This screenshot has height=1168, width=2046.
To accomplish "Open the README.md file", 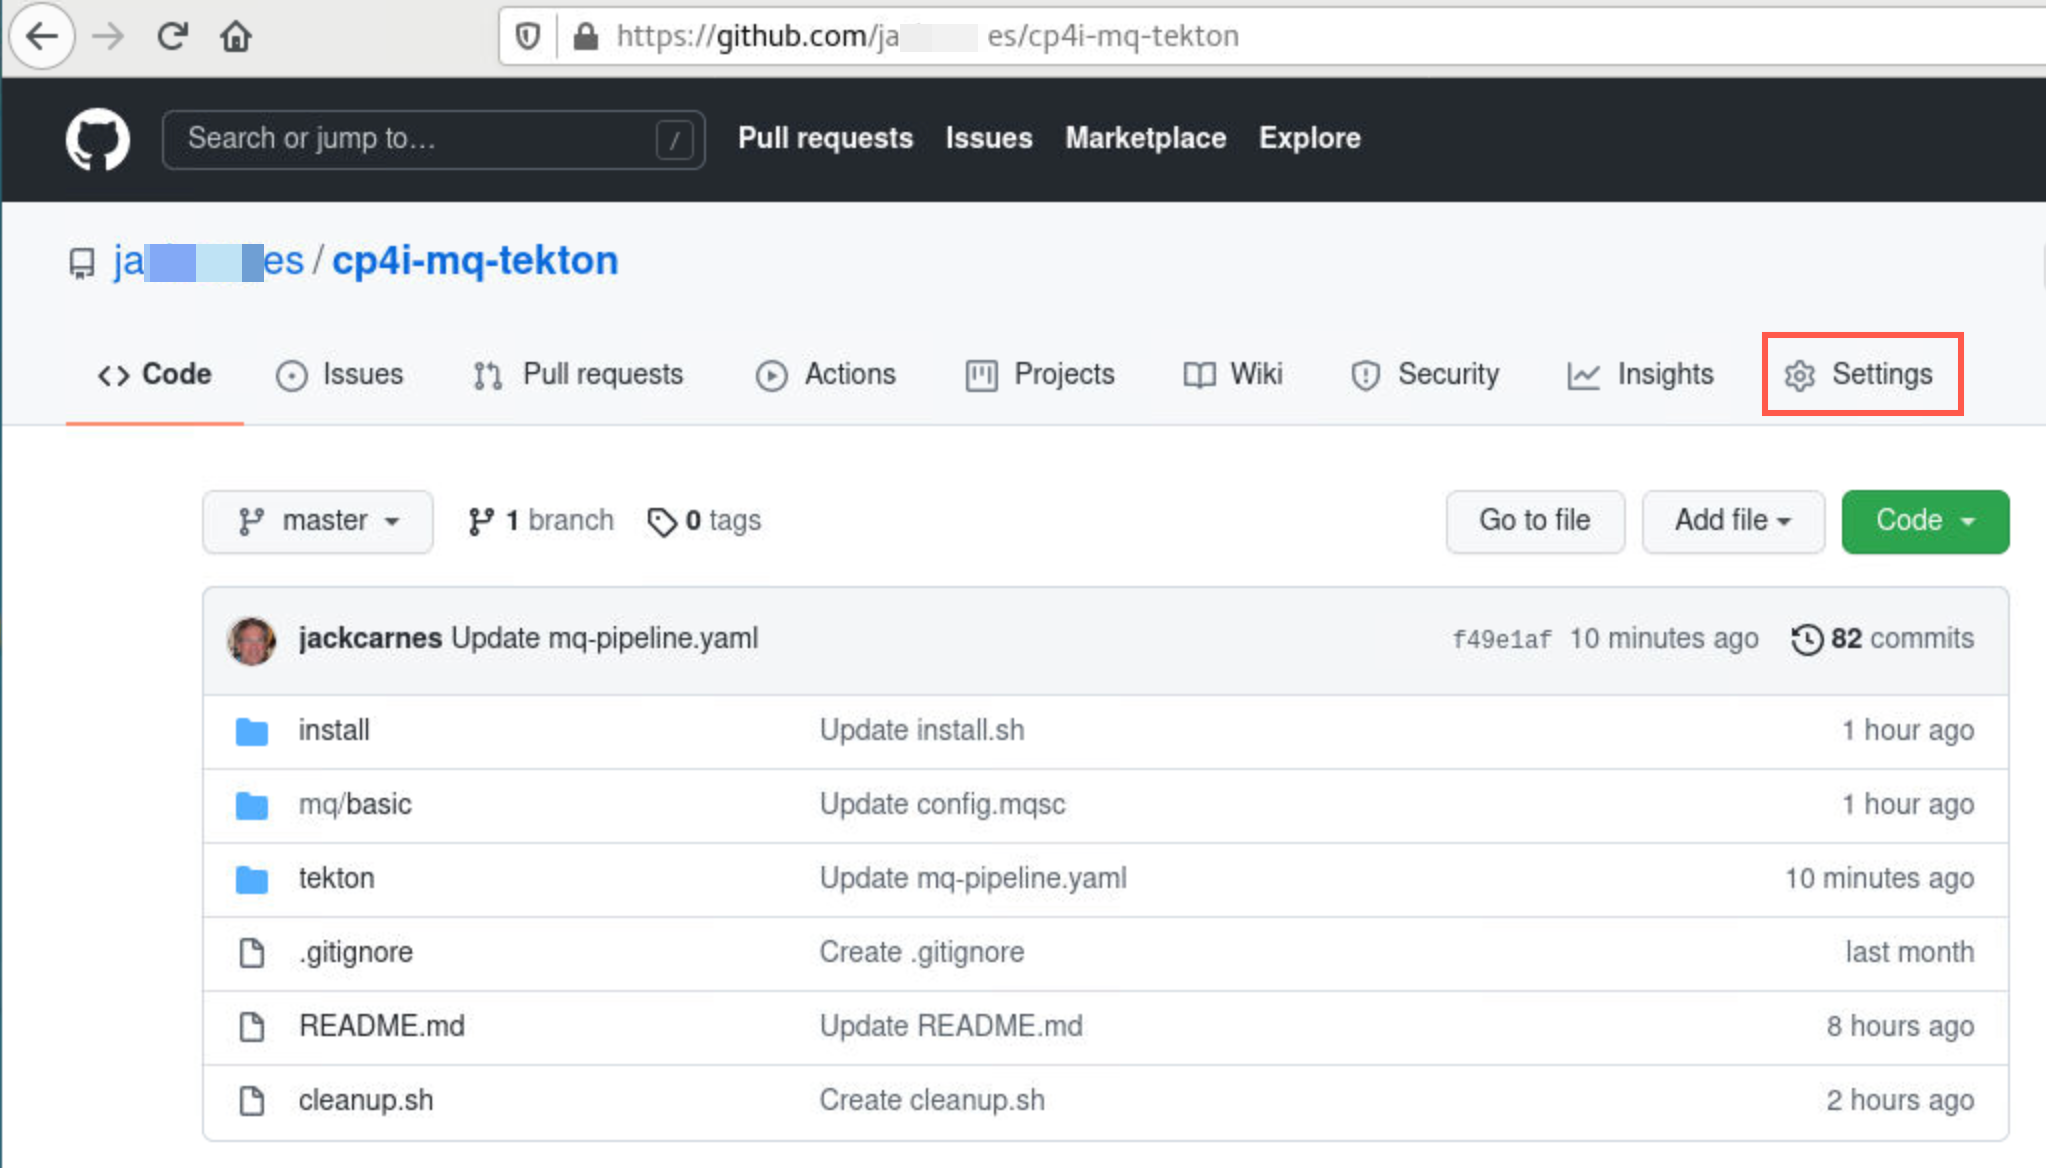I will pyautogui.click(x=382, y=1026).
